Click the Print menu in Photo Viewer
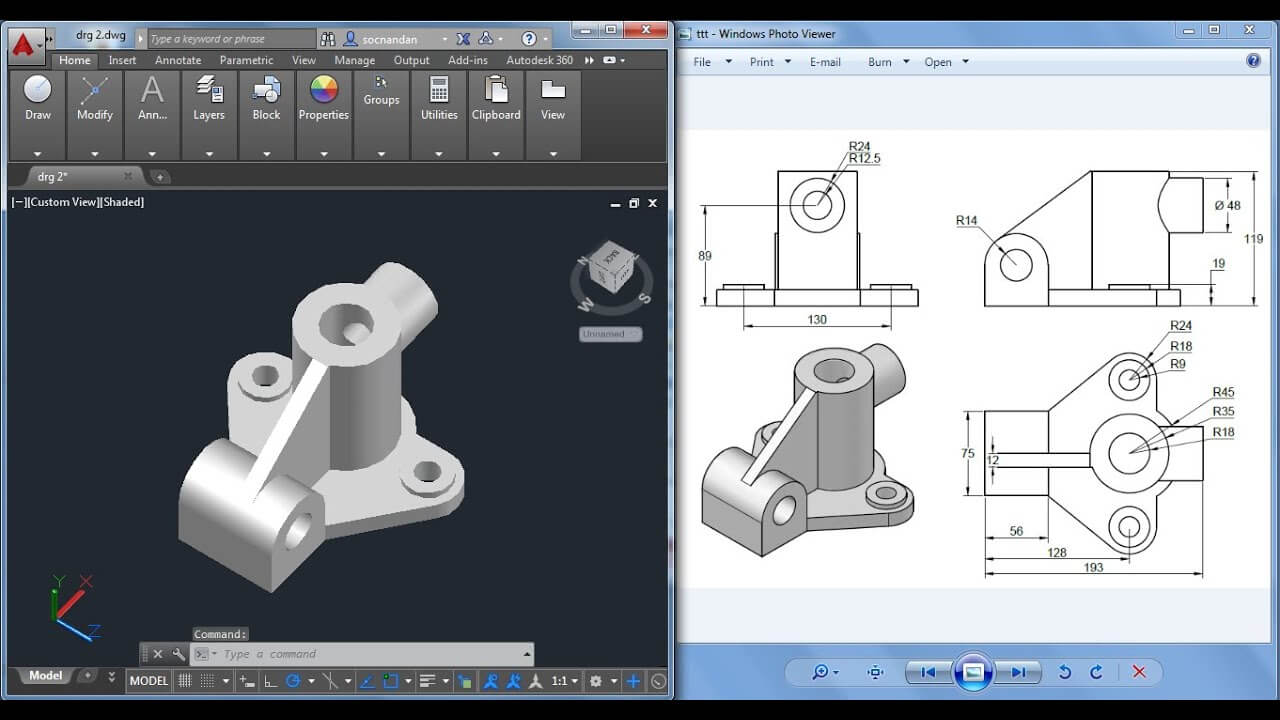Screen dimensions: 1280x720 [x=763, y=62]
